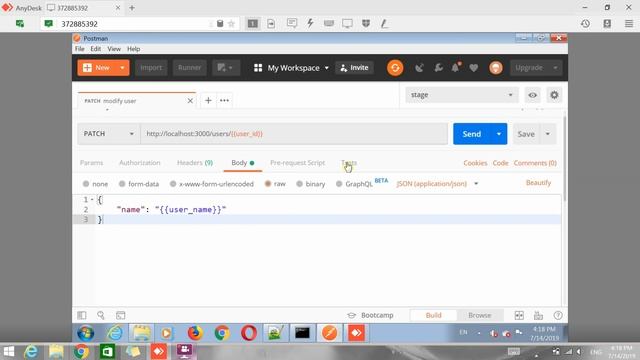The width and height of the screenshot is (640, 360).
Task: Open manage environments gear icon
Action: 554,95
